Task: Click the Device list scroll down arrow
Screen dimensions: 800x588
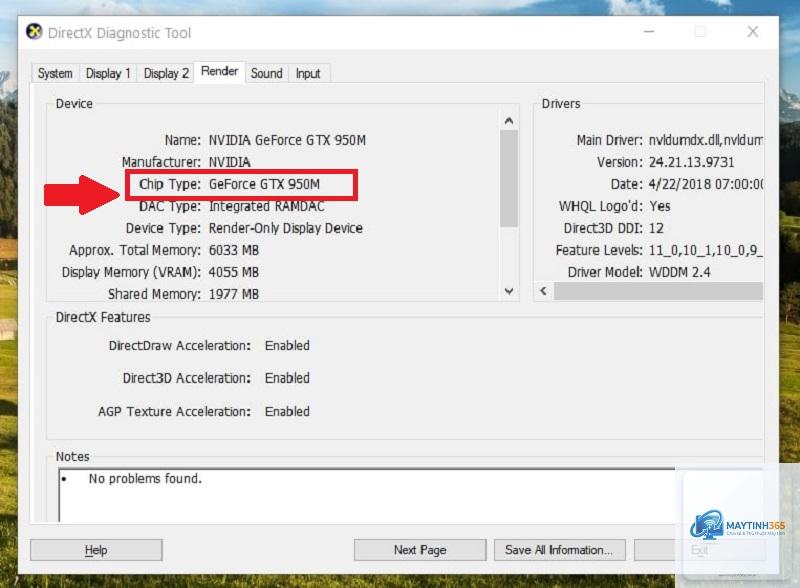Action: (509, 291)
